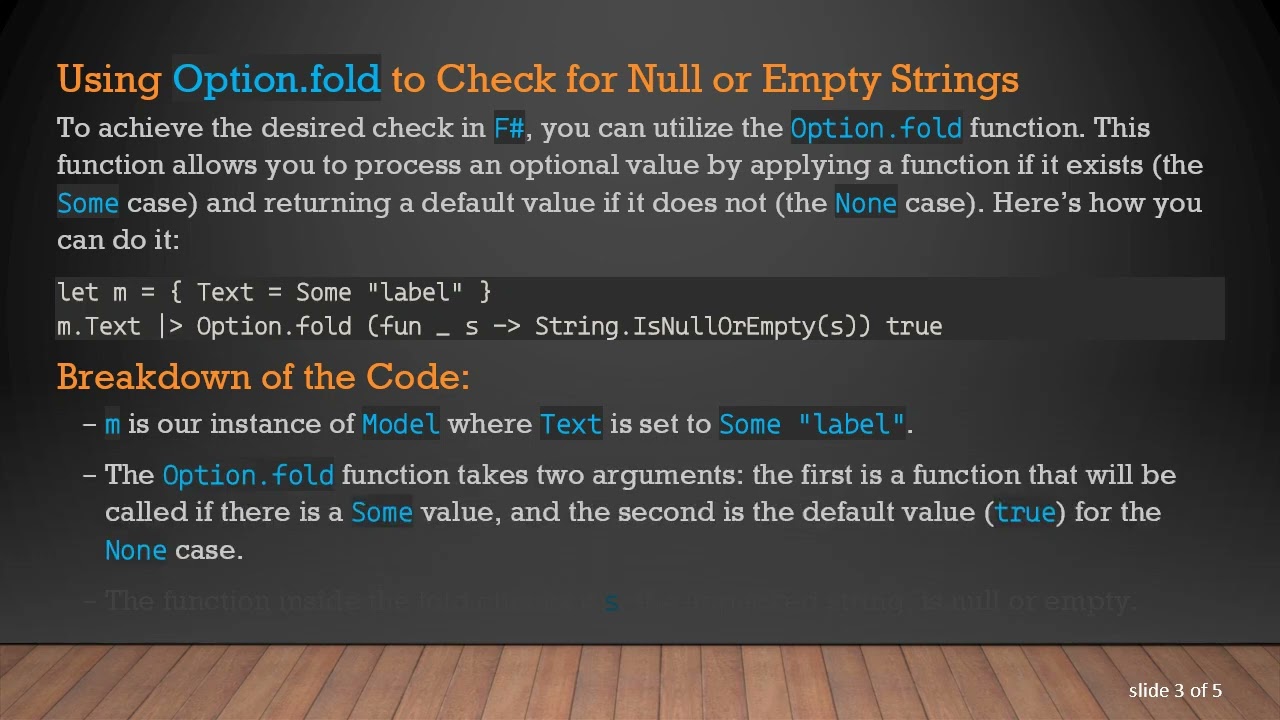
Task: Click highlighted Option.fold in the second bullet
Action: tap(248, 475)
